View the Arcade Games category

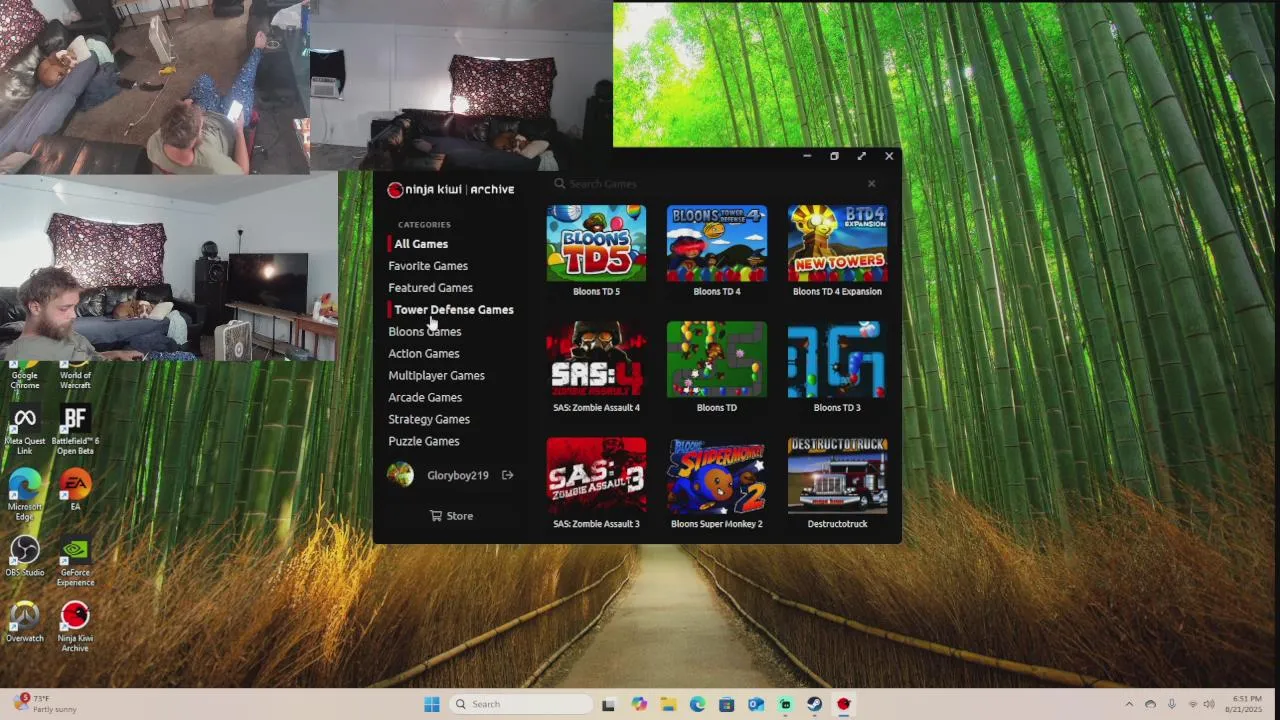tap(425, 398)
